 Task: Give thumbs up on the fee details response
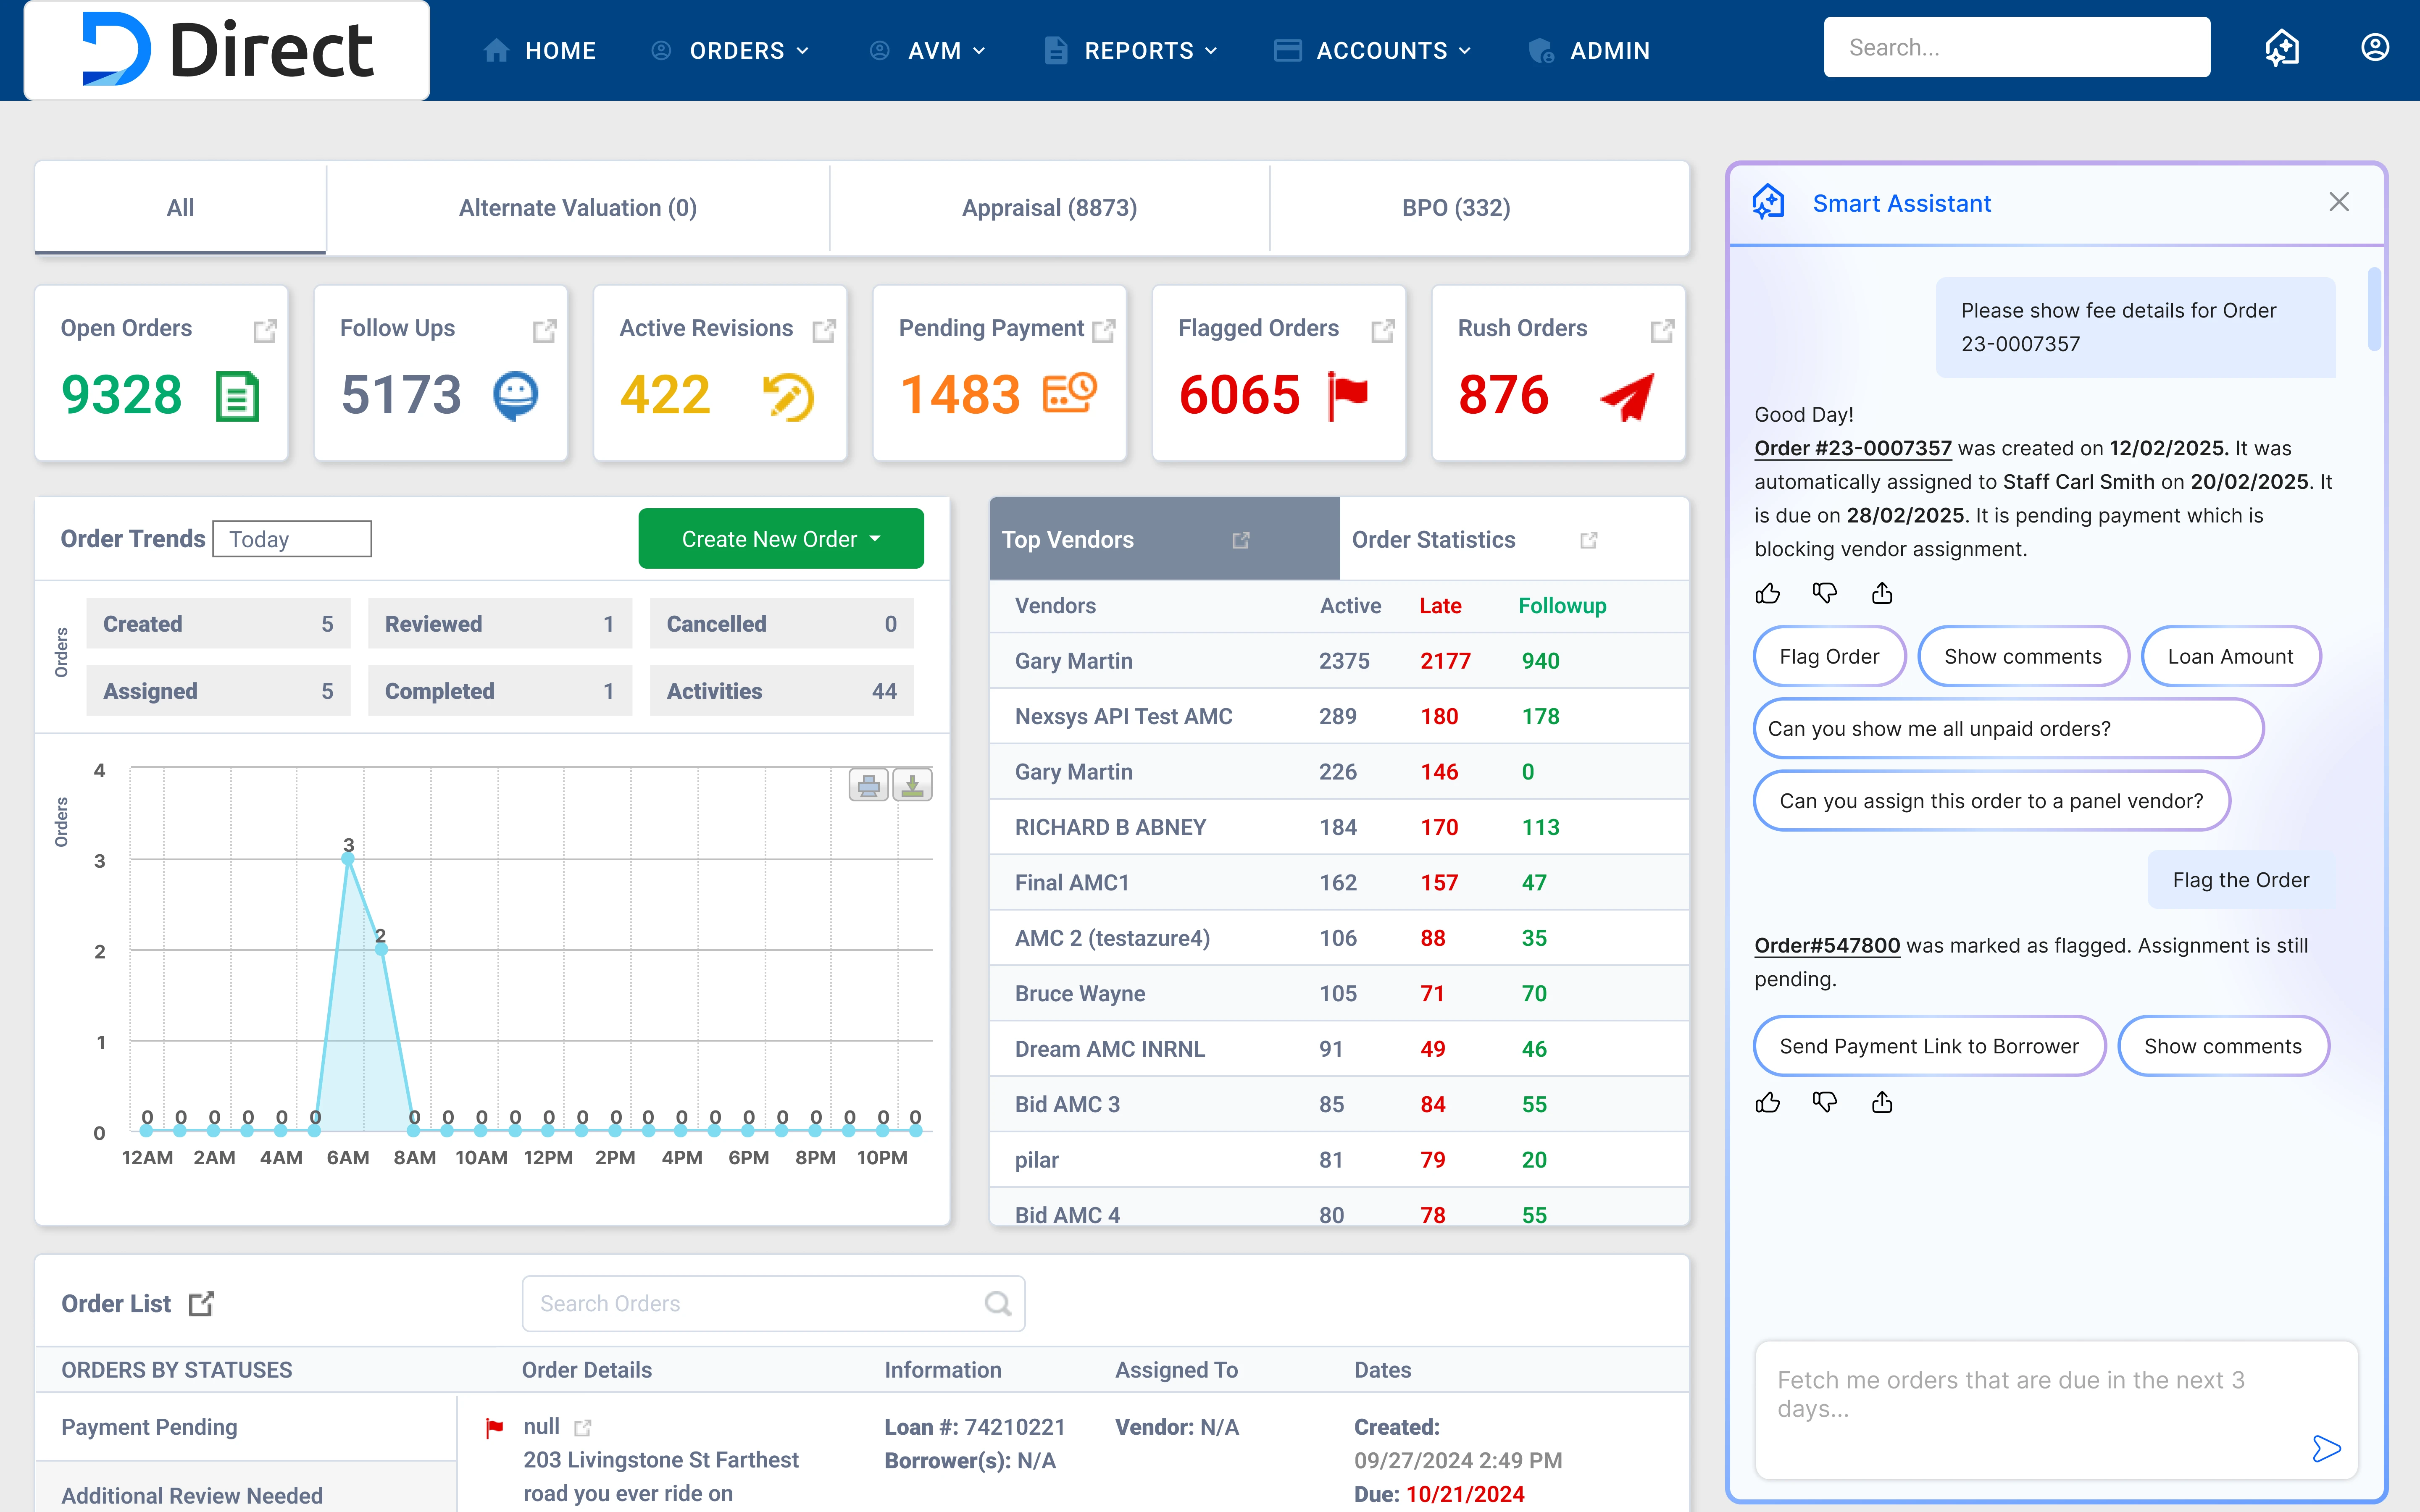click(1768, 593)
